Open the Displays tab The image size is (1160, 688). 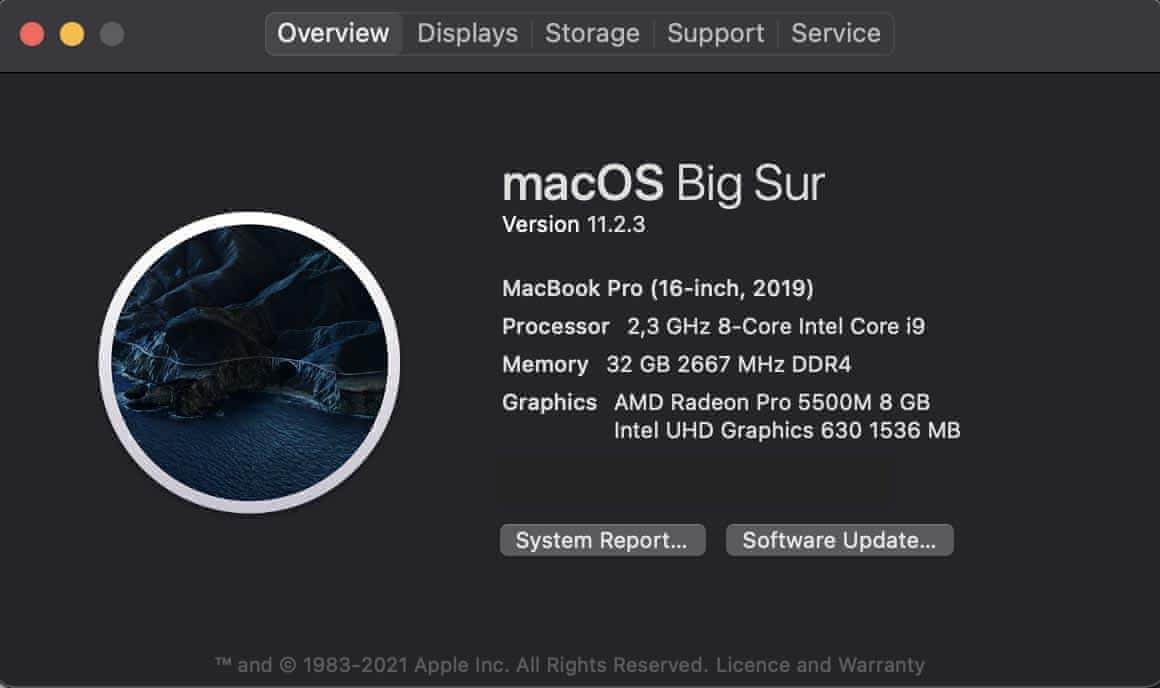[x=467, y=33]
